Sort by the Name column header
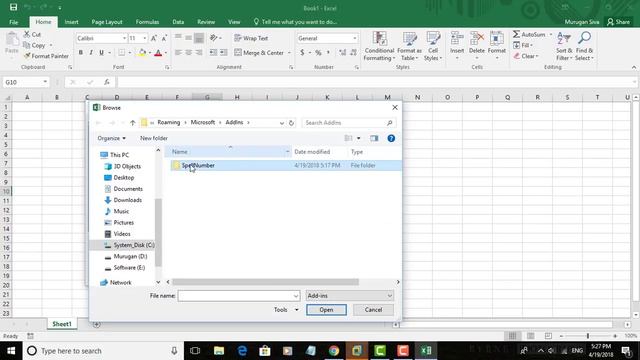 [x=228, y=152]
